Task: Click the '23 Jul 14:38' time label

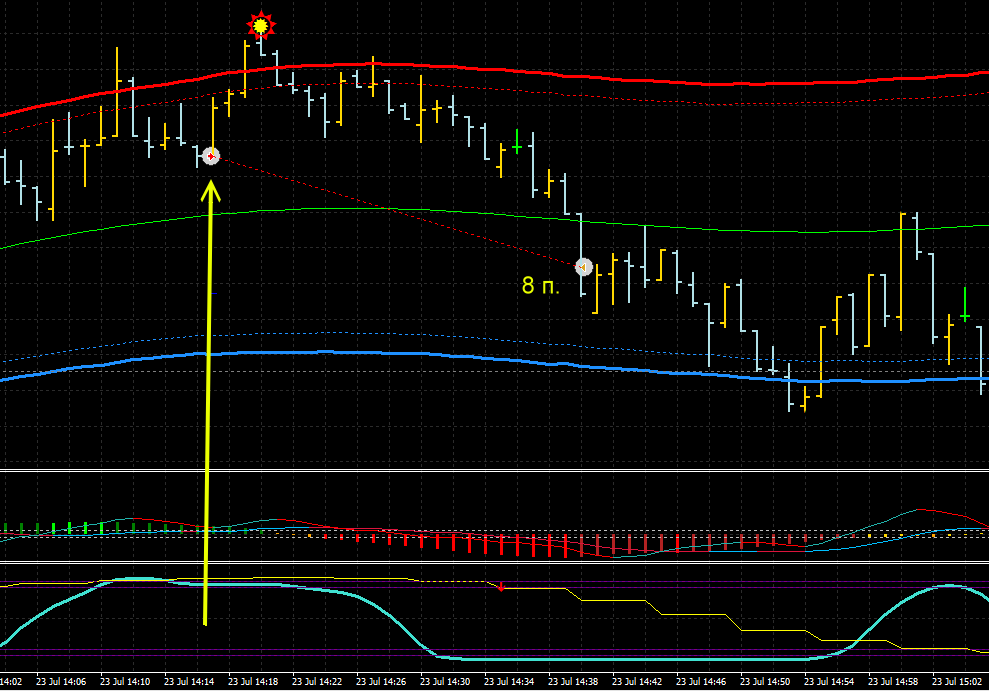Action: tap(573, 681)
